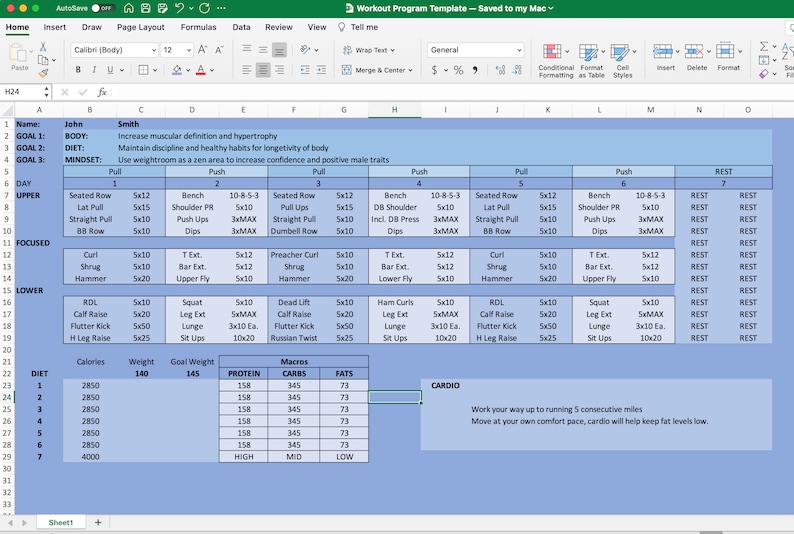Click Insert cells button
Screen dimensions: 794x534
pos(665,57)
